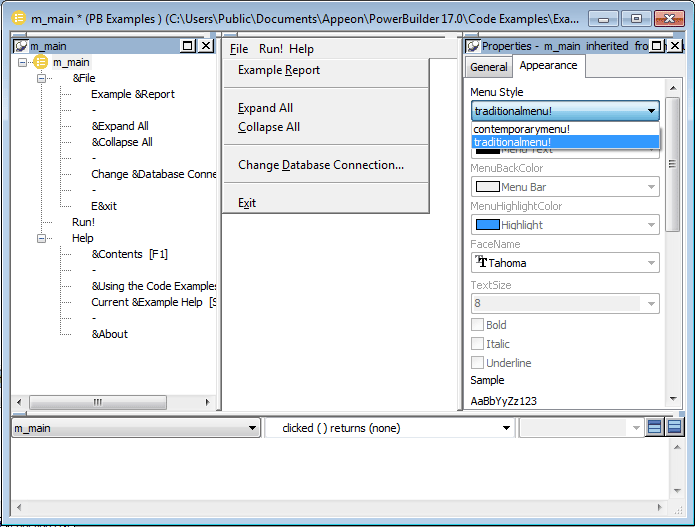Select &About item in the menu tree
Screen dimensions: 696x527
coord(110,334)
